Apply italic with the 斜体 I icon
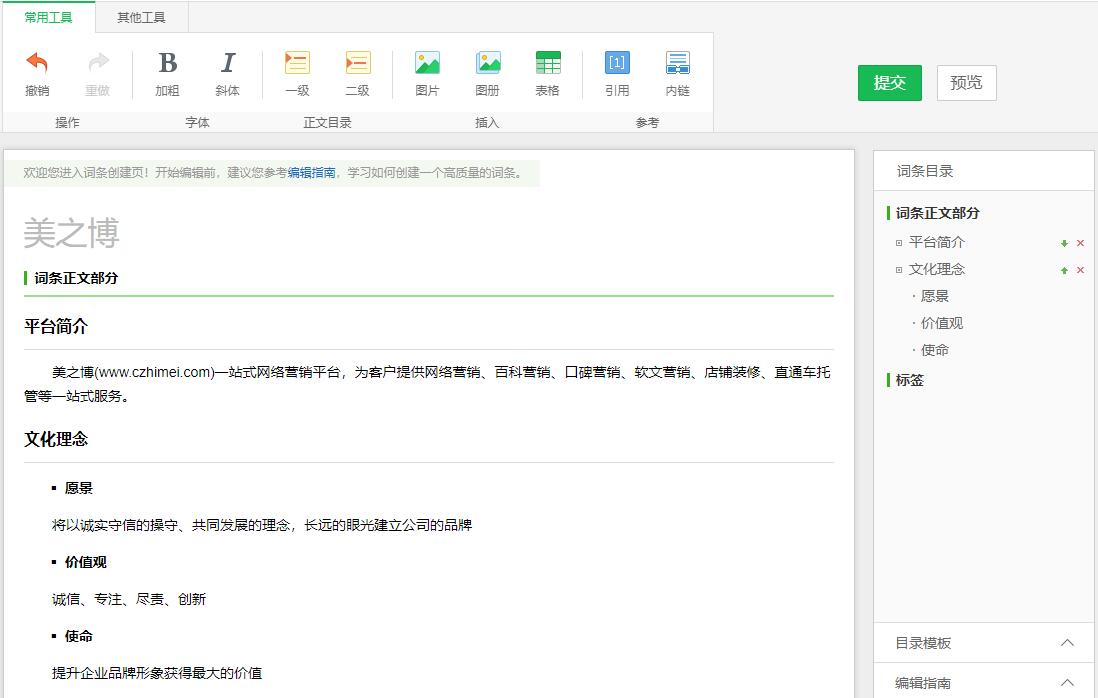 228,64
